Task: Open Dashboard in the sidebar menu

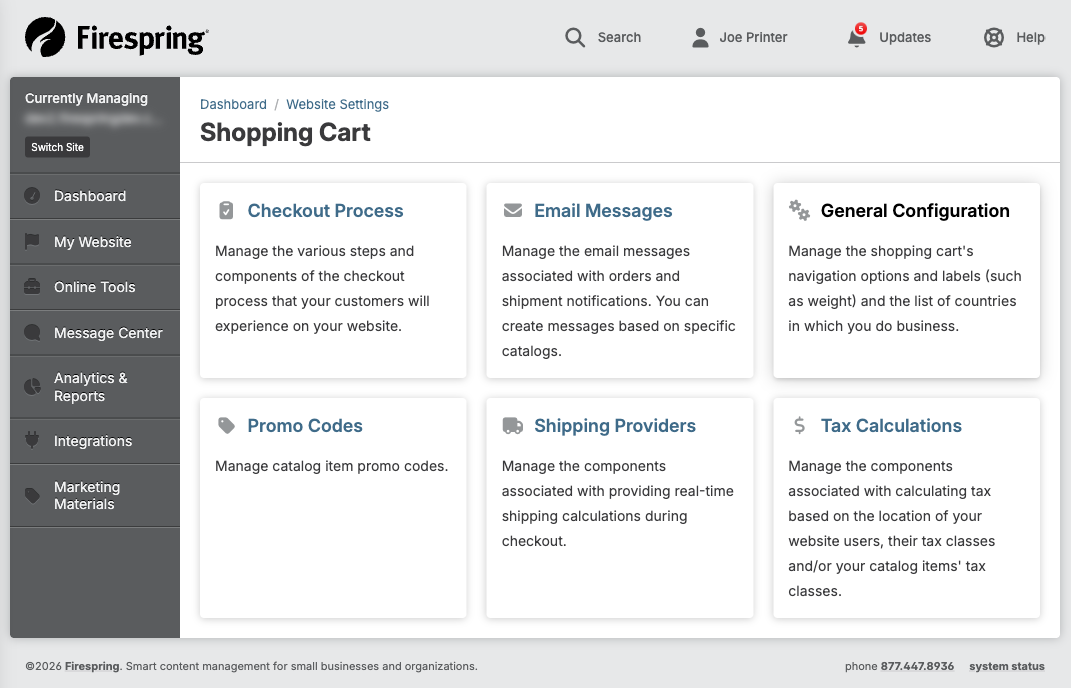Action: pyautogui.click(x=95, y=196)
